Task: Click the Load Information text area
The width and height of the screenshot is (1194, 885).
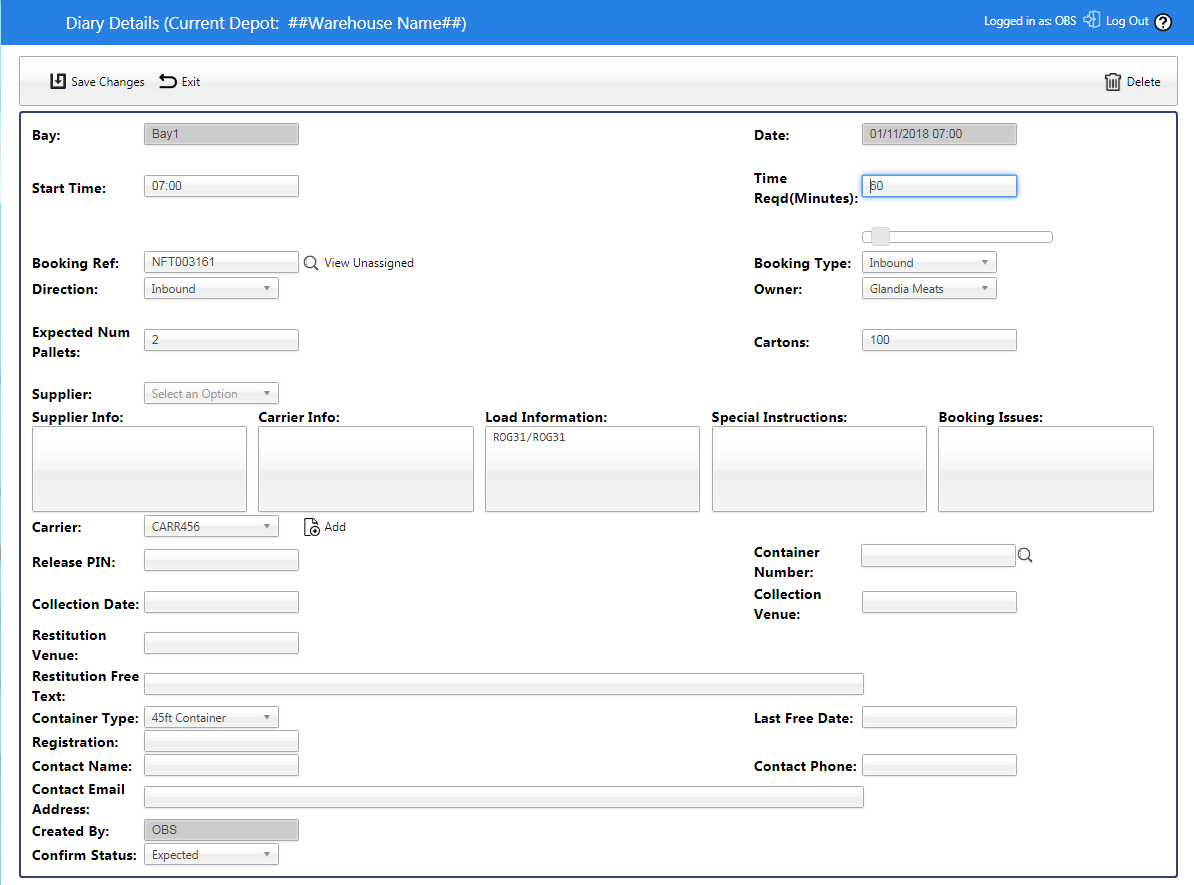Action: tap(592, 469)
